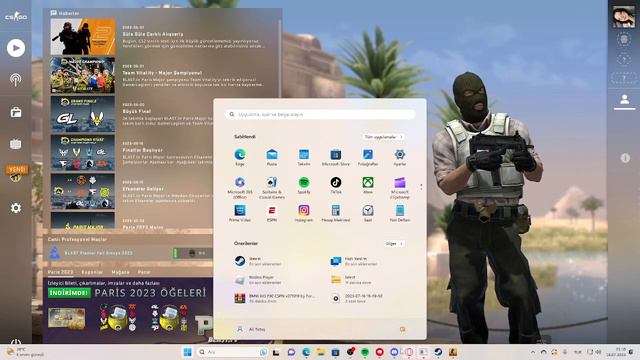Open Spotify from the taskbar
The width and height of the screenshot is (640, 360).
point(365,352)
